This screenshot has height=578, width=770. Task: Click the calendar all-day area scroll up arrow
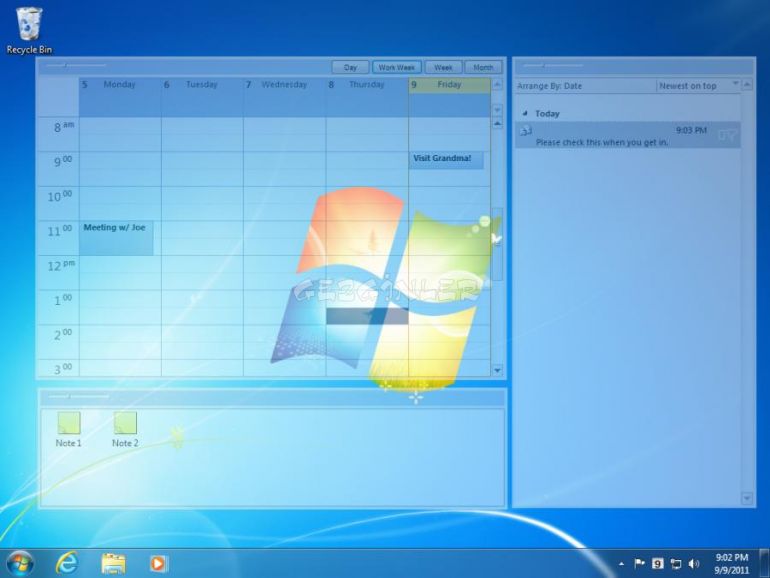point(497,85)
